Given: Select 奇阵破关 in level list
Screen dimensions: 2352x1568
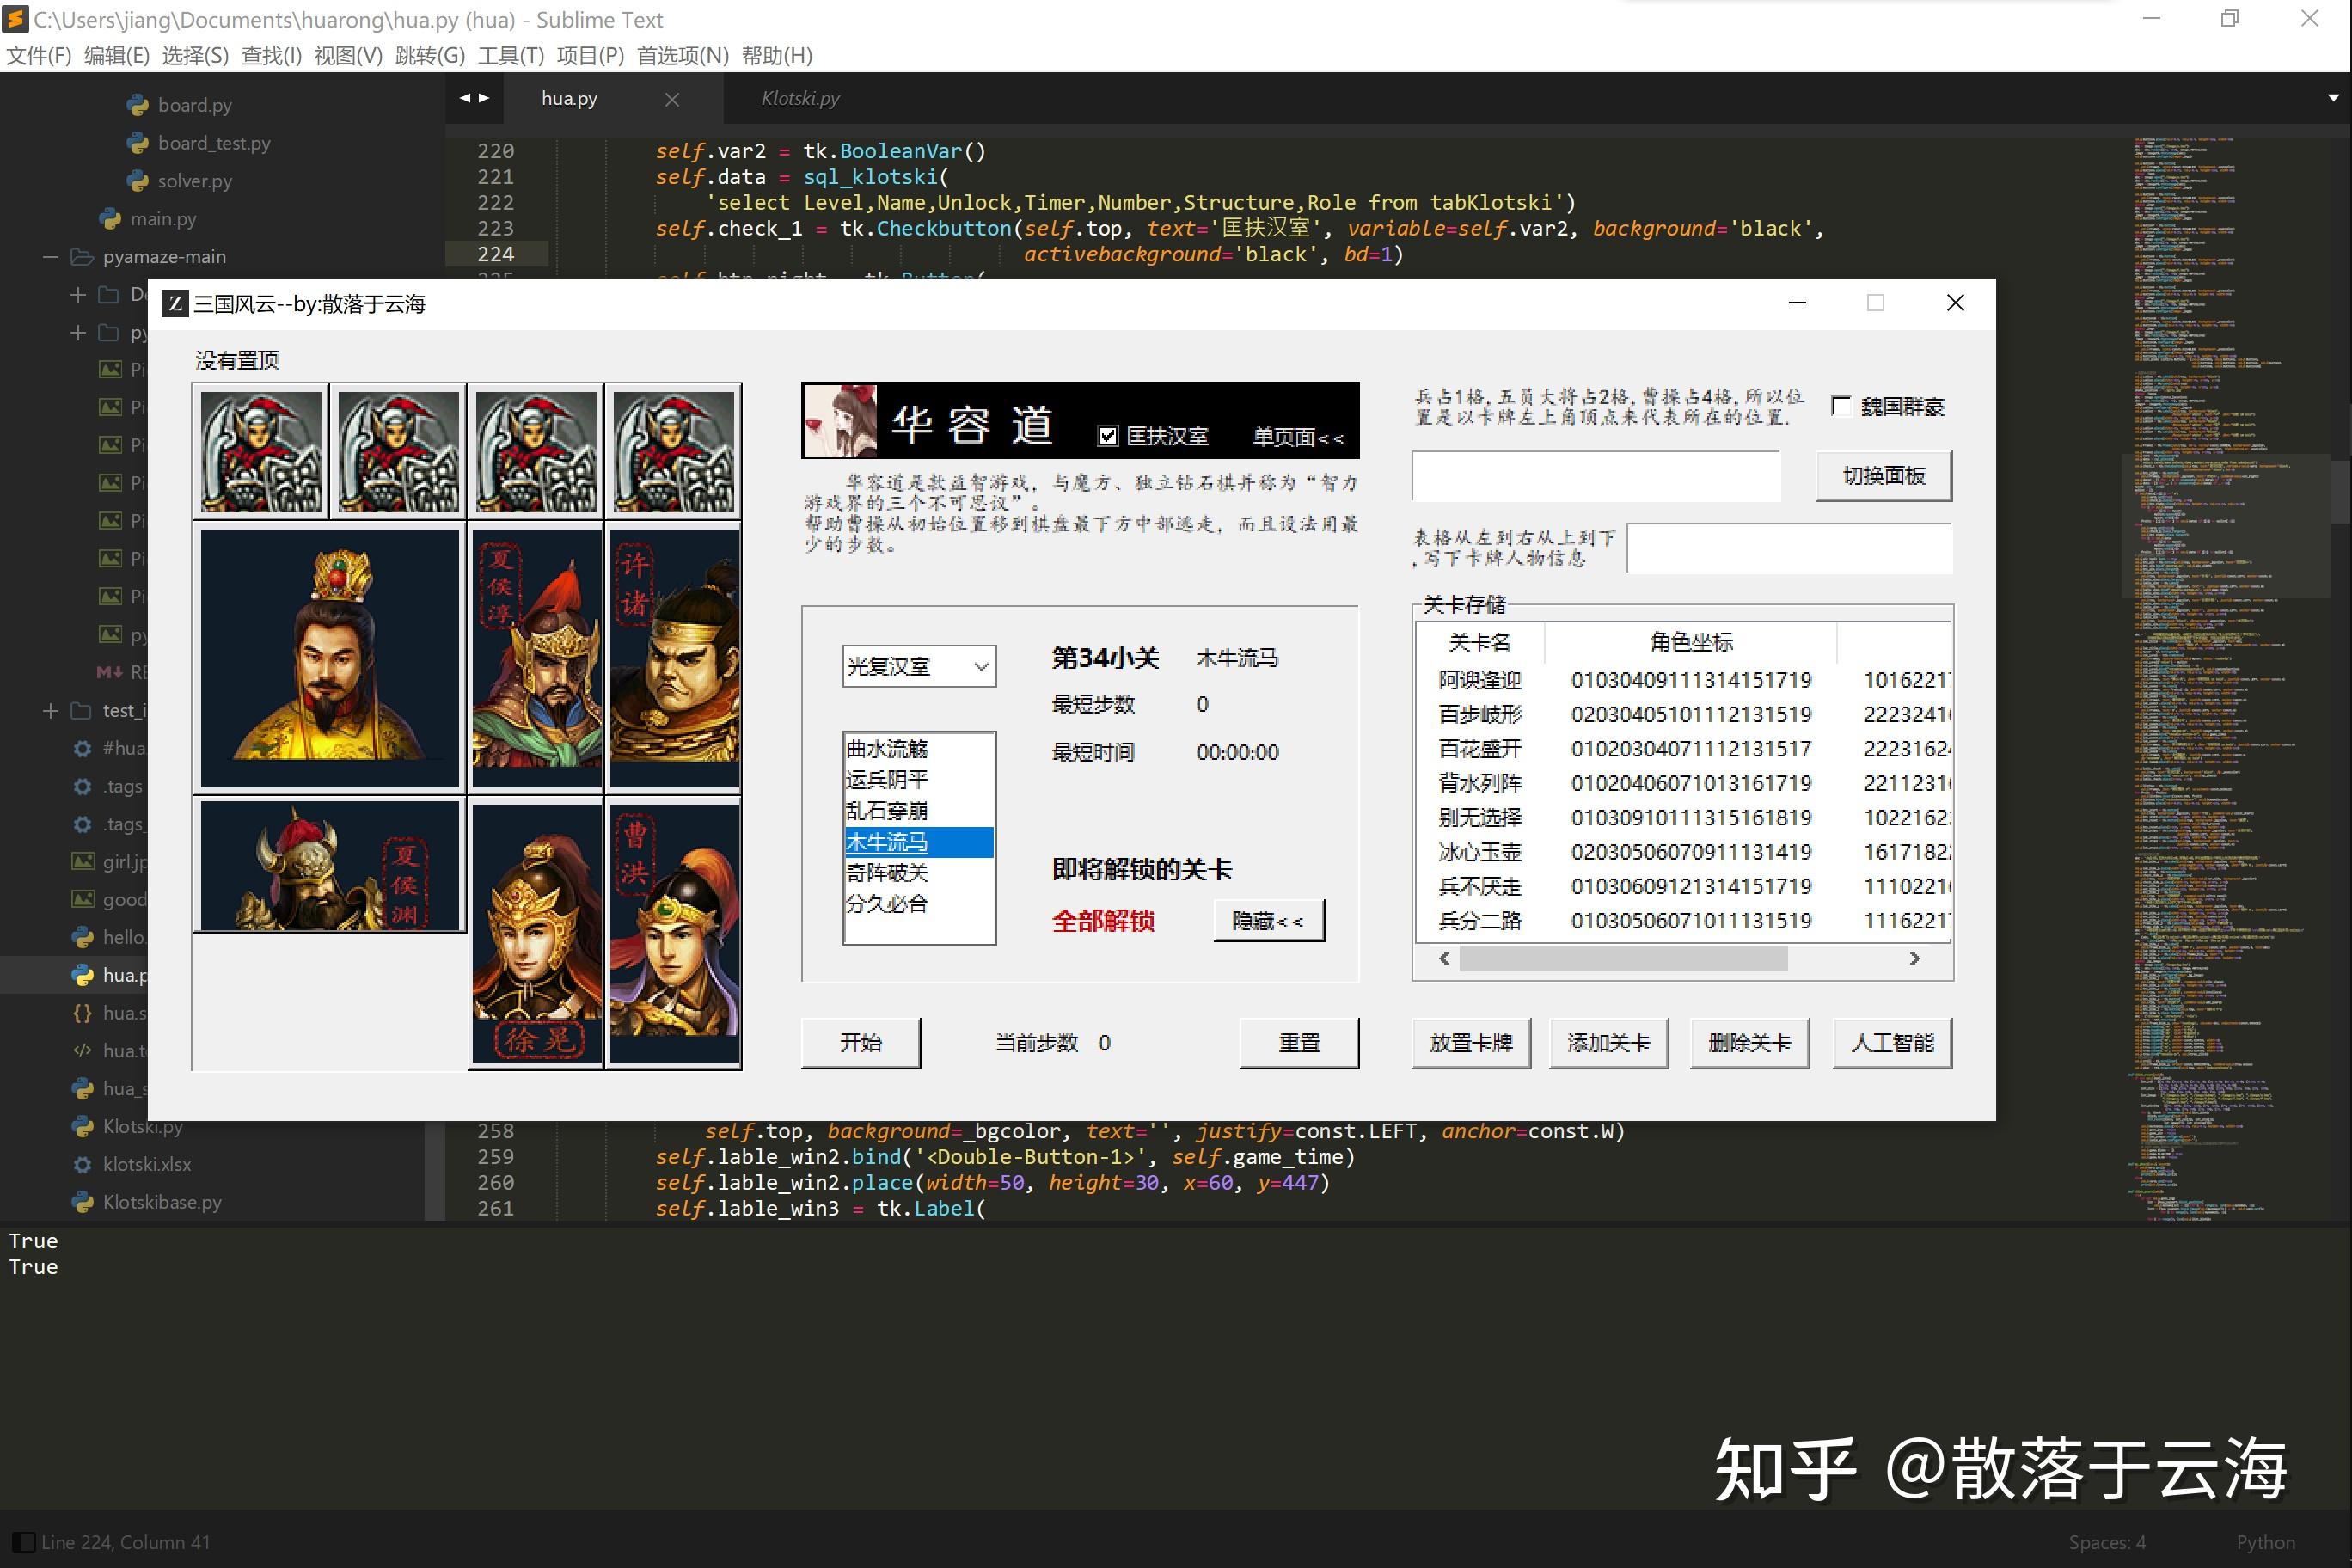Looking at the screenshot, I should click(x=919, y=873).
